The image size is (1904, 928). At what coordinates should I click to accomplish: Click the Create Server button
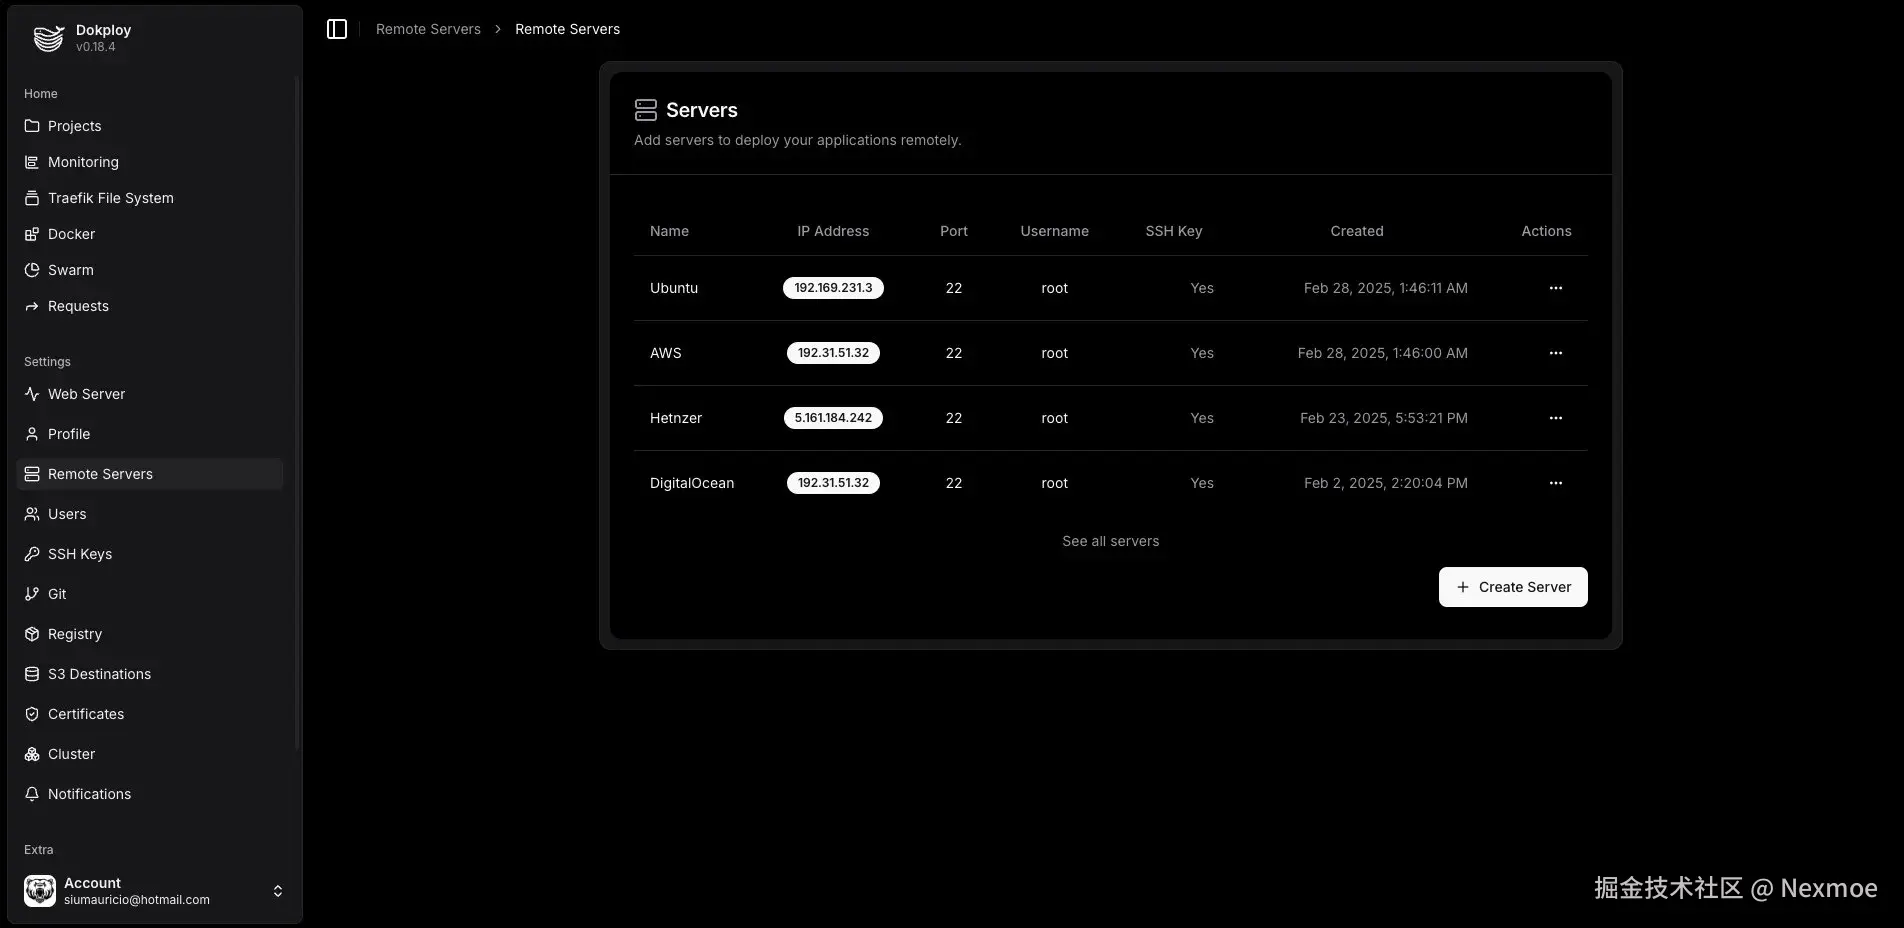(x=1513, y=587)
